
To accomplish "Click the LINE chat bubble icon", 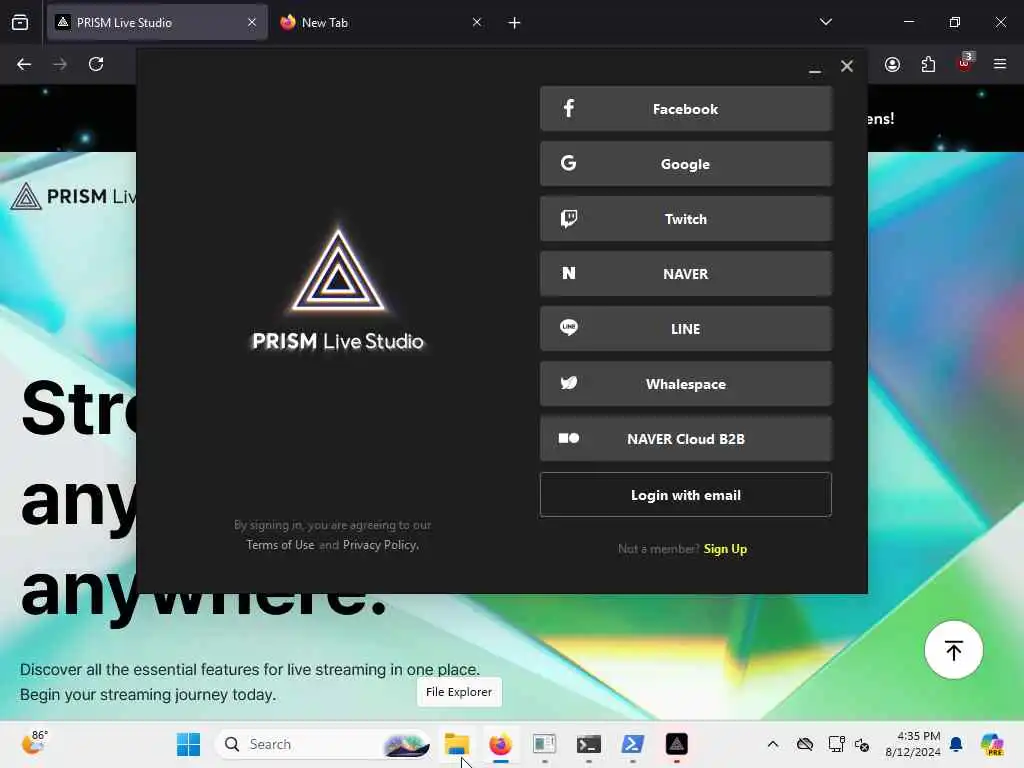I will tap(569, 327).
